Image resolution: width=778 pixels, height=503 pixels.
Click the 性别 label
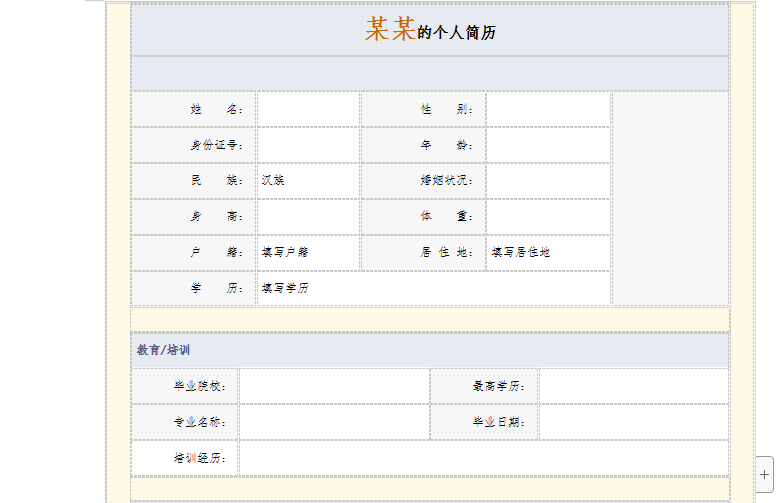447,109
